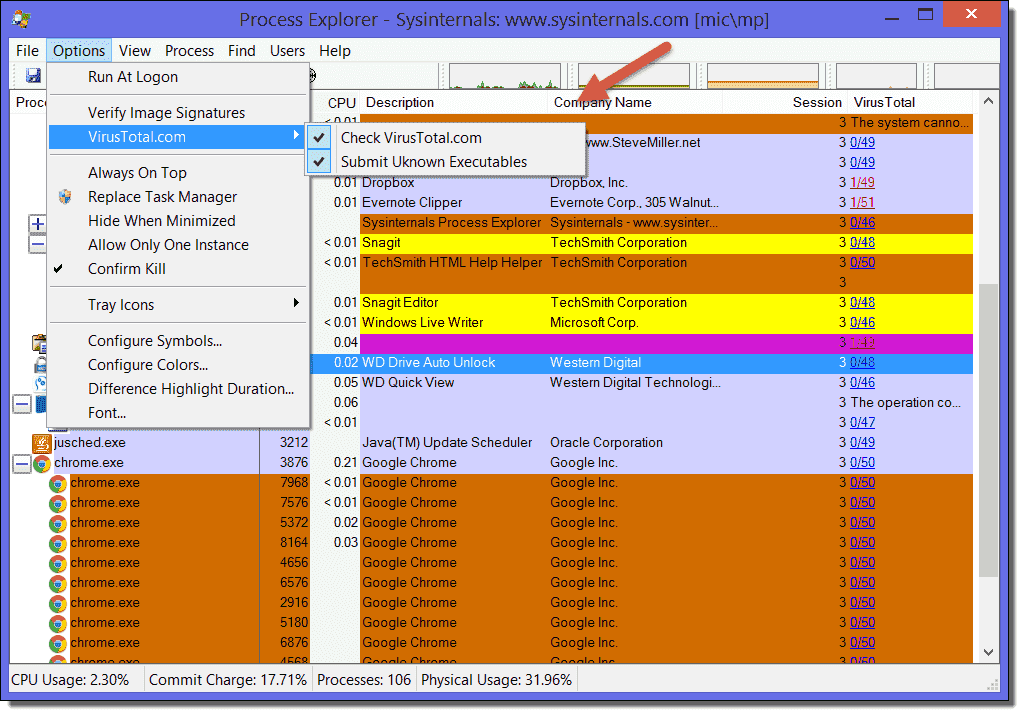This screenshot has width=1024, height=716.
Task: Click the parent chrome.exe icon with PID 3876
Action: pos(42,463)
